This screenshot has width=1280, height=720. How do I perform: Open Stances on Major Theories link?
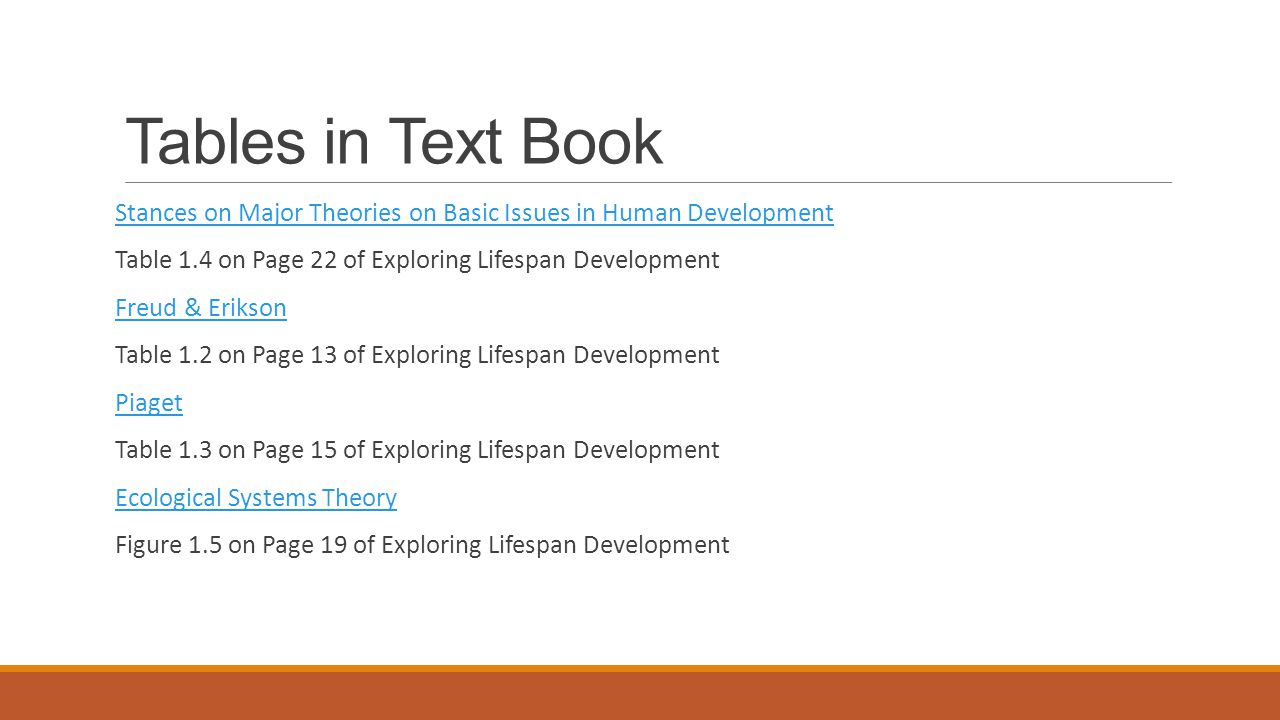coord(474,213)
